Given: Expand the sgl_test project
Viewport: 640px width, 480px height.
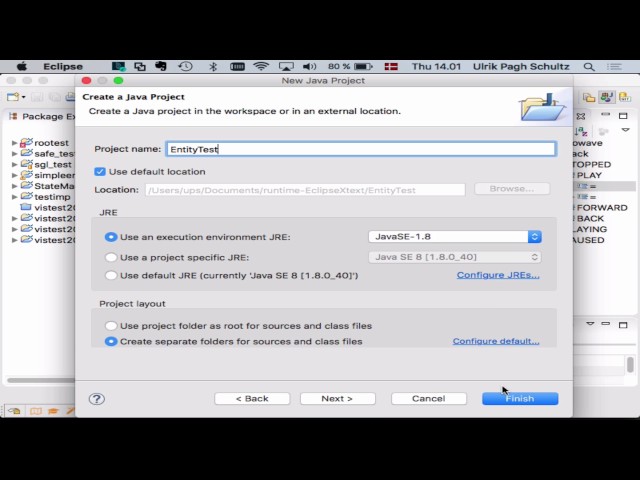Looking at the screenshot, I should (x=14, y=164).
